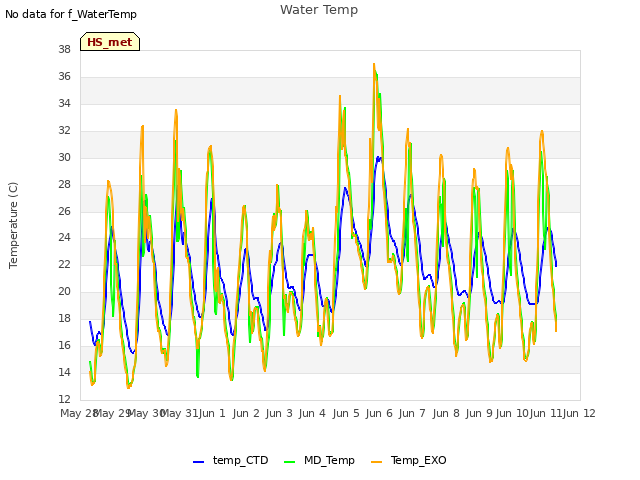Click the y-axis tick label 36
This screenshot has width=640, height=480.
(x=64, y=76)
